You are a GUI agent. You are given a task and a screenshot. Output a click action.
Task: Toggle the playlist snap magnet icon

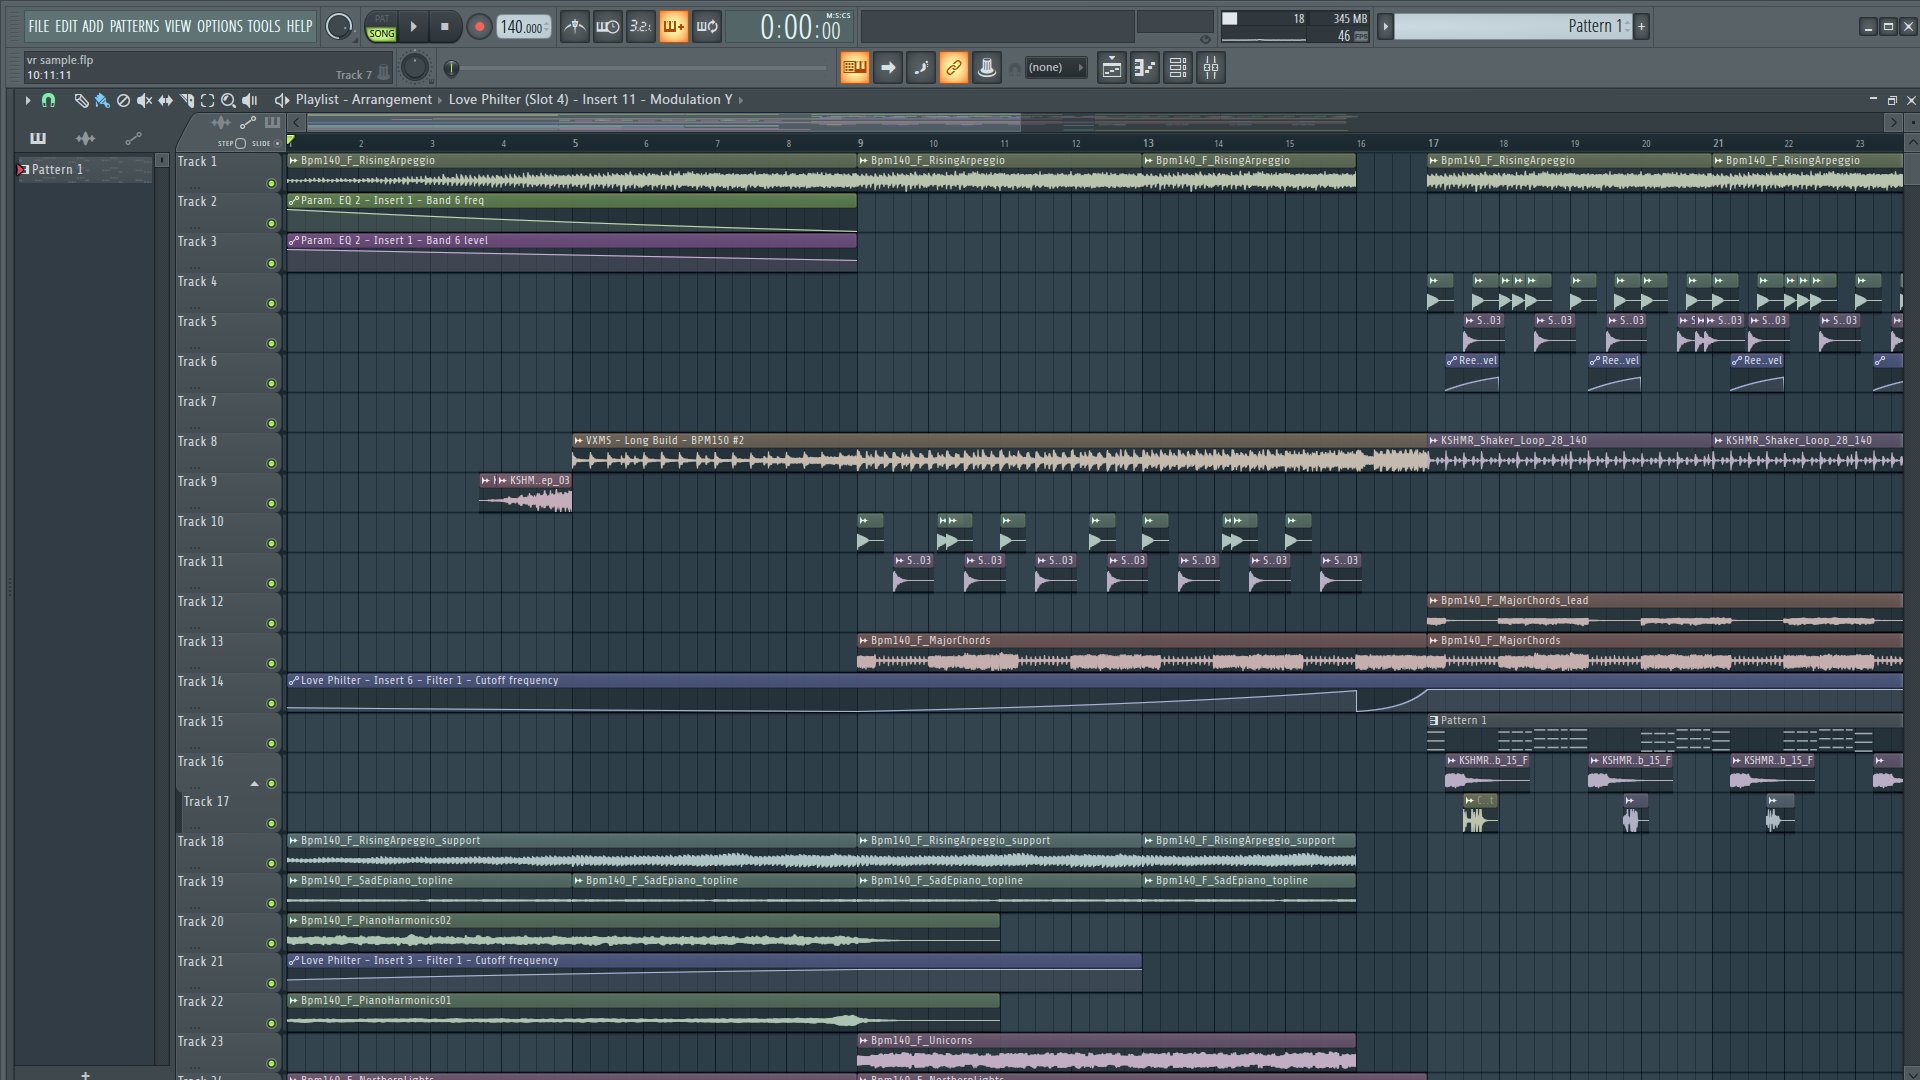tap(48, 100)
